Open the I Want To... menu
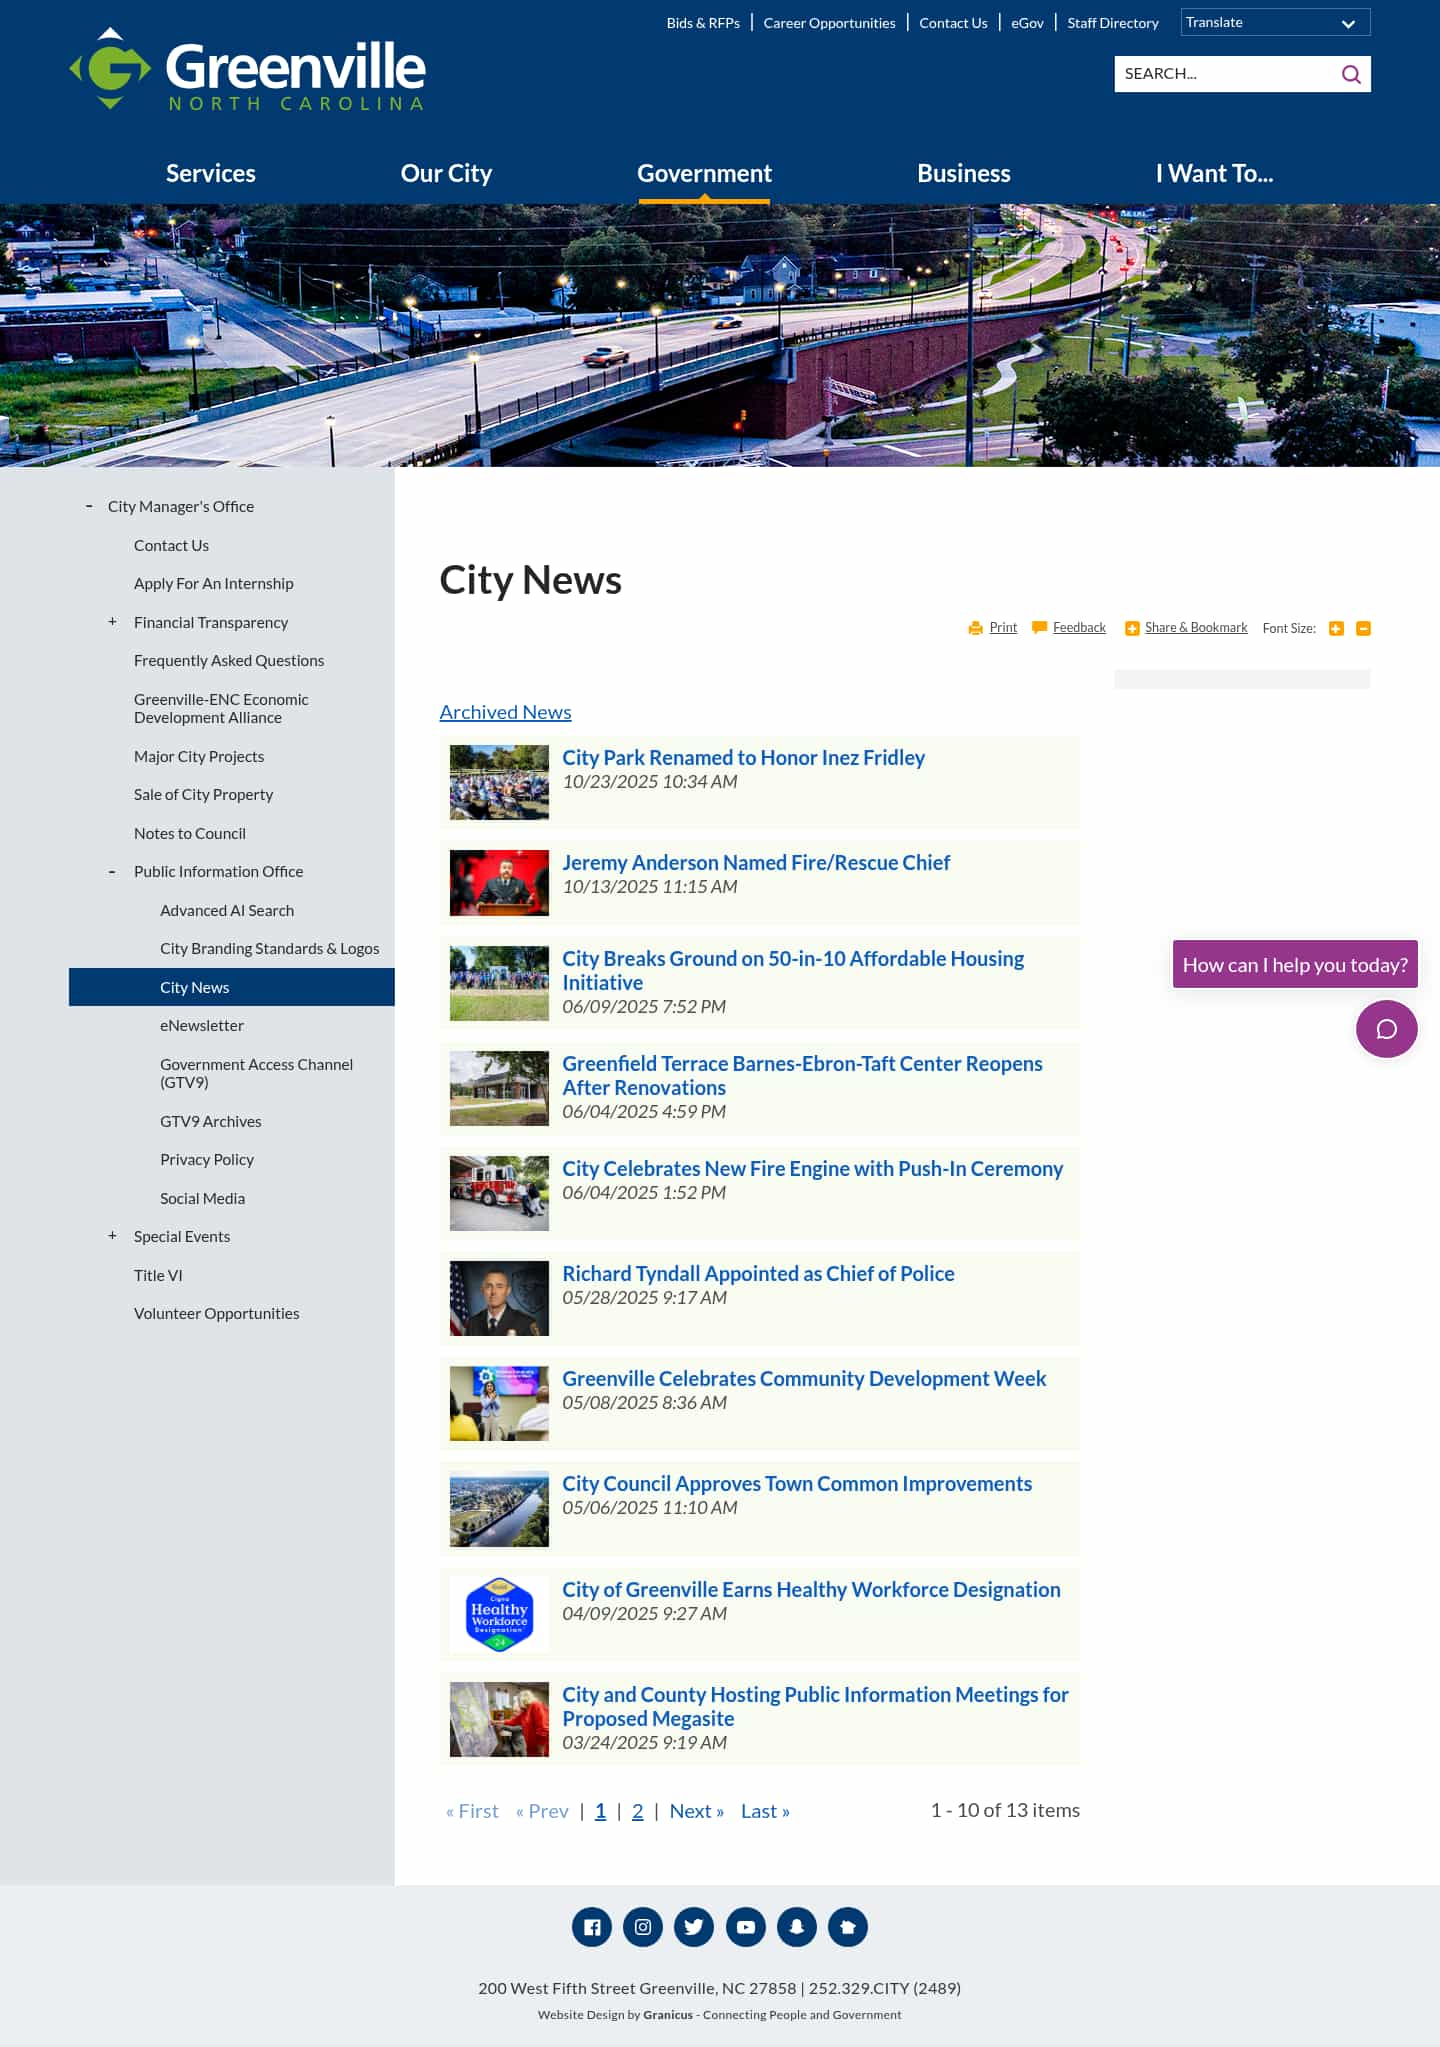This screenshot has height=2047, width=1440. [x=1214, y=173]
